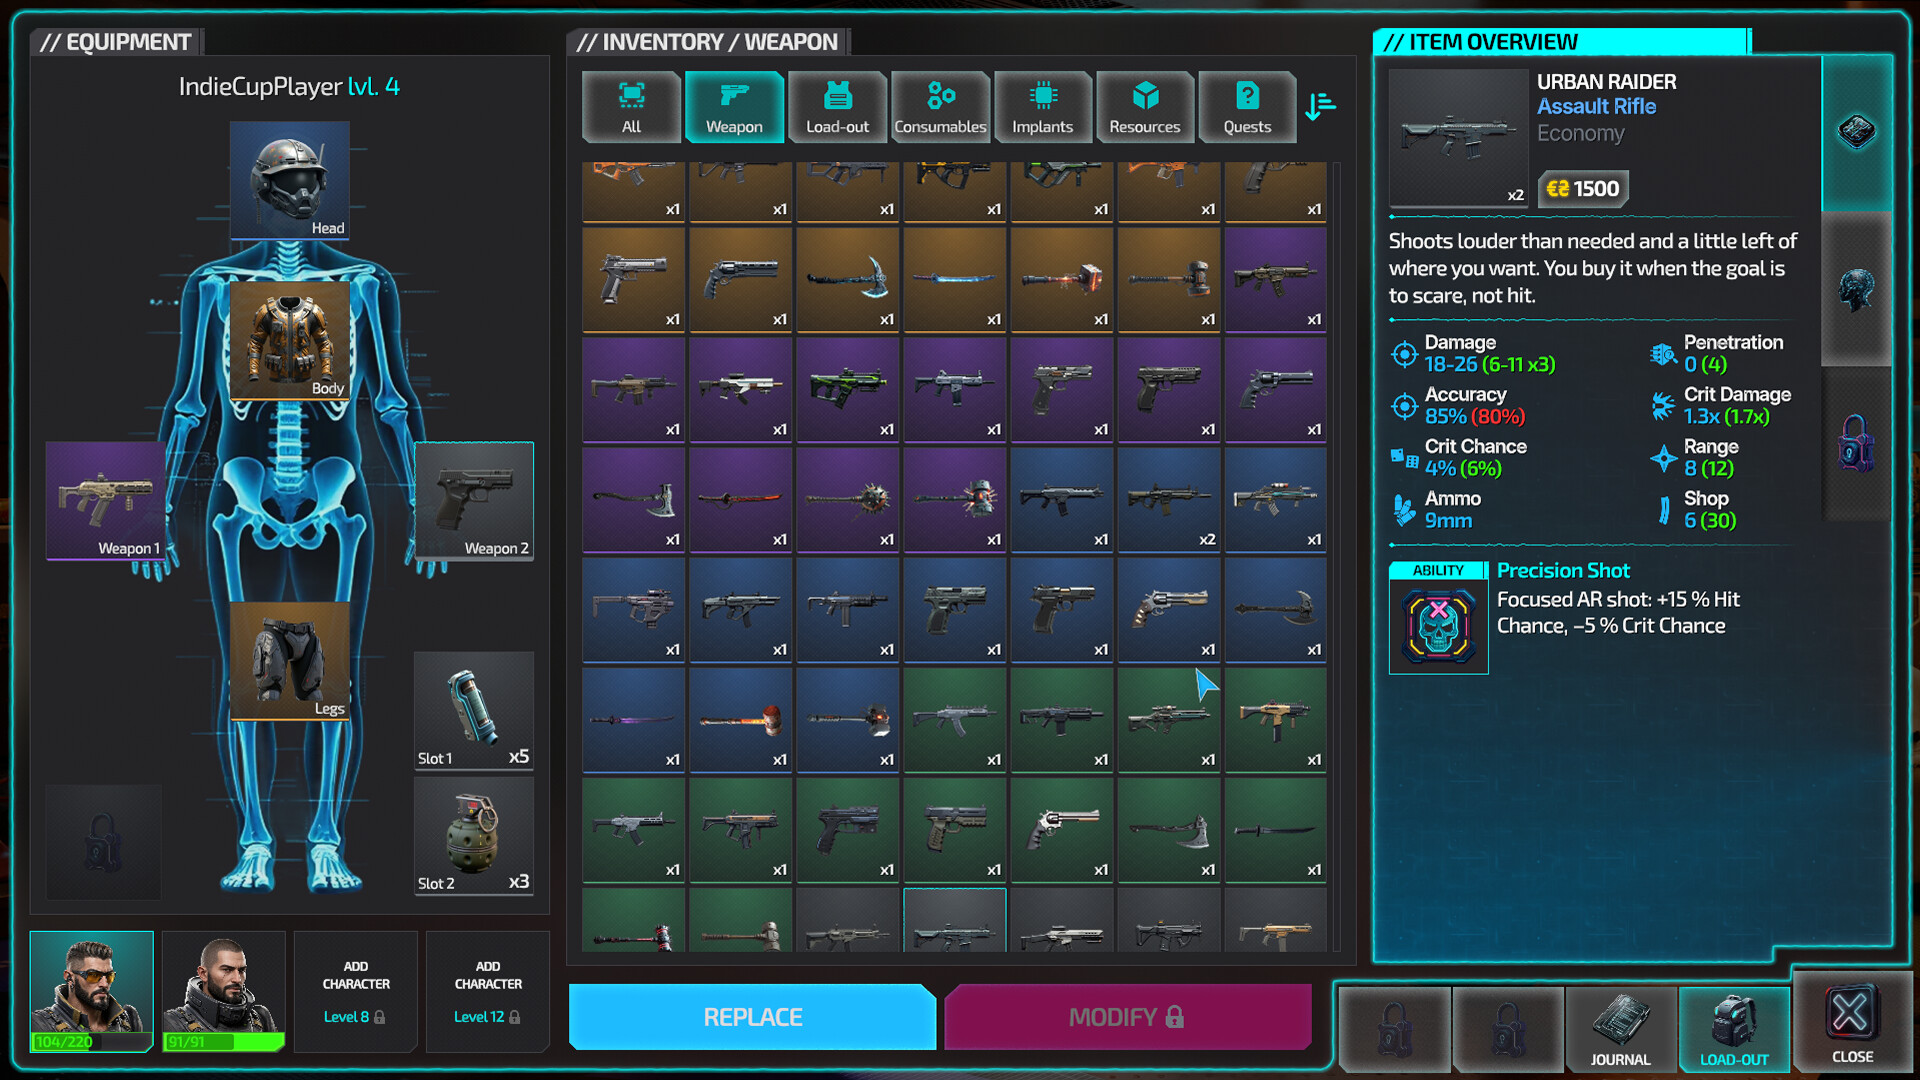
Task: Select the Resources inventory filter
Action: click(1145, 106)
